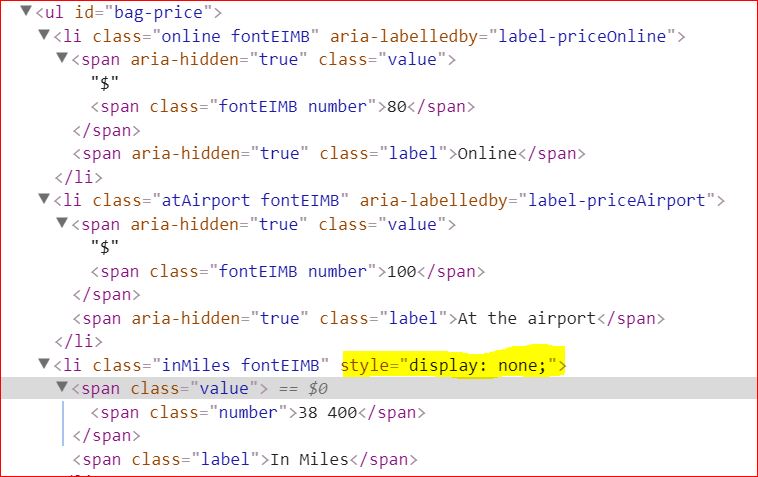The width and height of the screenshot is (758, 477).
Task: Collapse the li "inMiles fontEIMB" element
Action: tap(44, 366)
